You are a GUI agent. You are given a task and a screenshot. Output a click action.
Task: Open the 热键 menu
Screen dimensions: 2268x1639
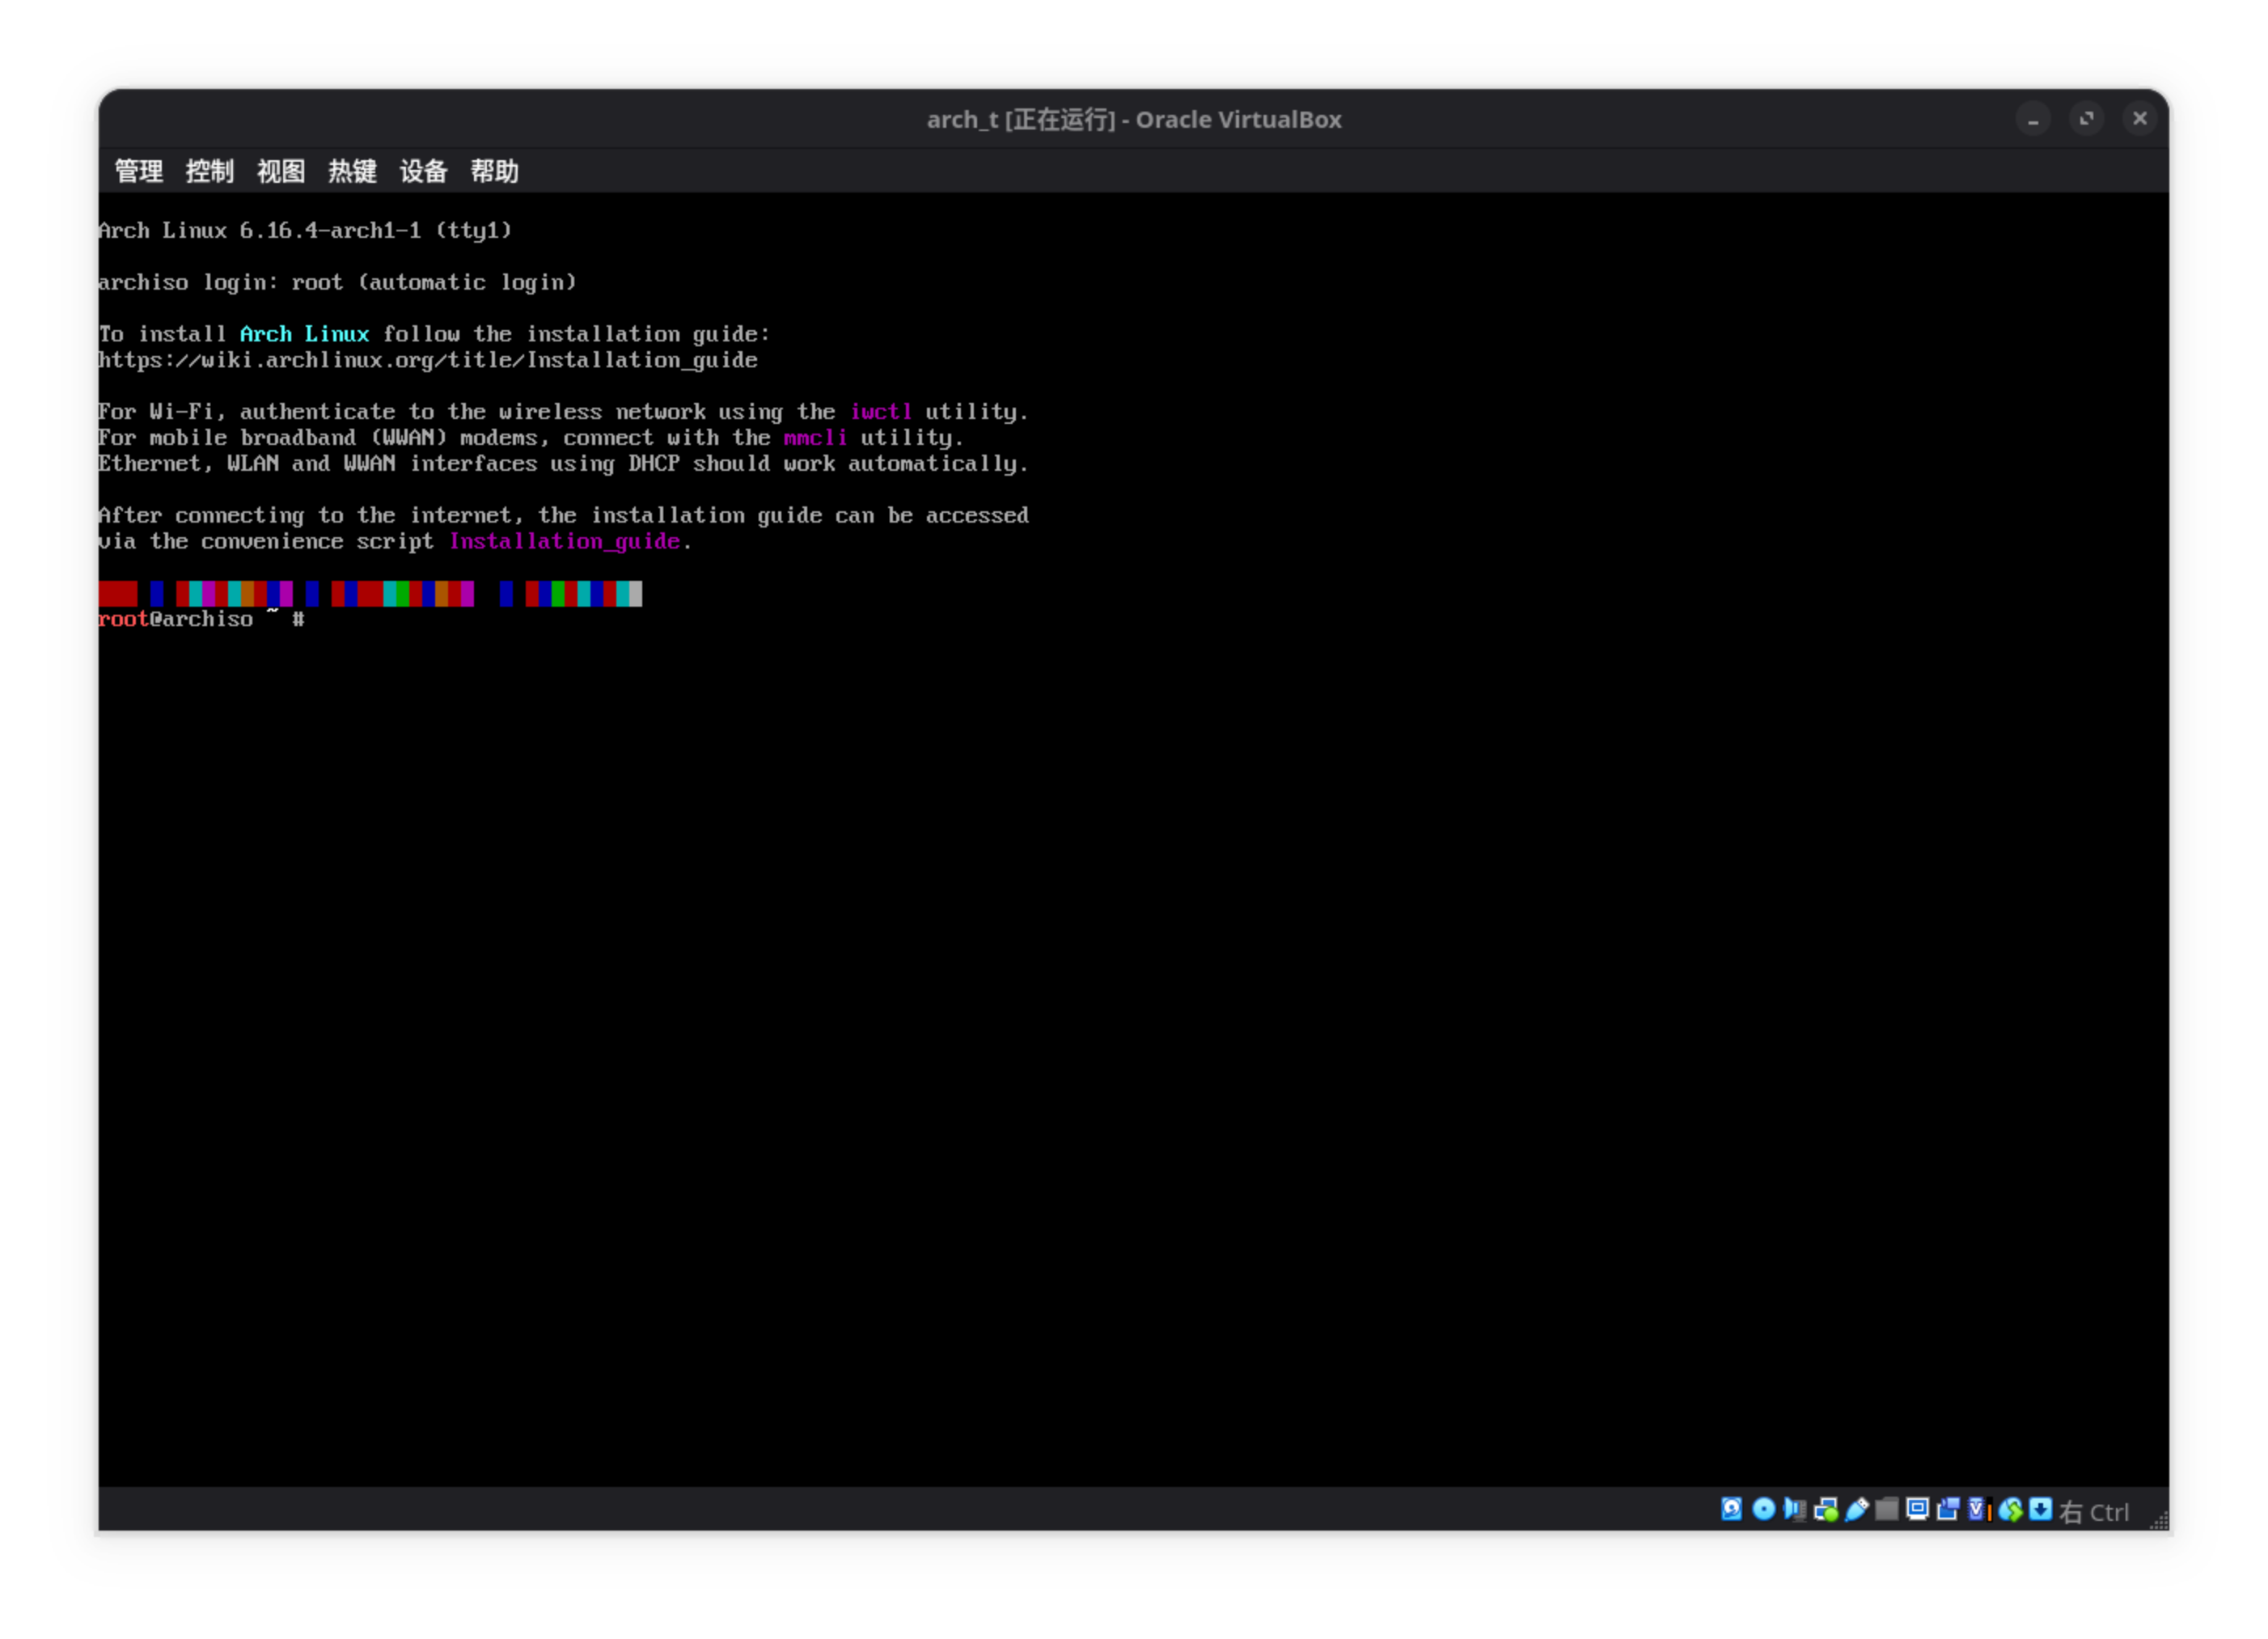click(351, 171)
